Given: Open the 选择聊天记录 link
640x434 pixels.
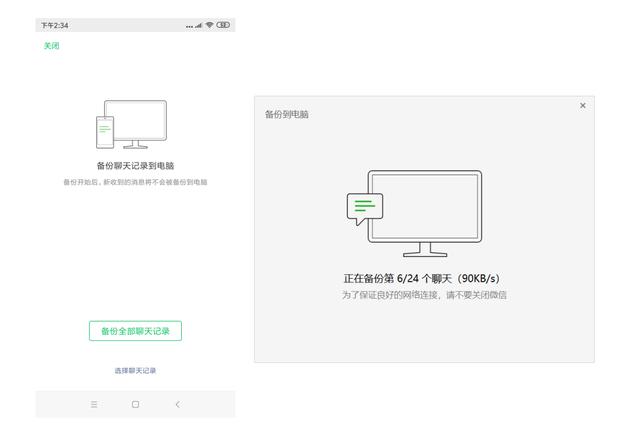Looking at the screenshot, I should tap(135, 371).
